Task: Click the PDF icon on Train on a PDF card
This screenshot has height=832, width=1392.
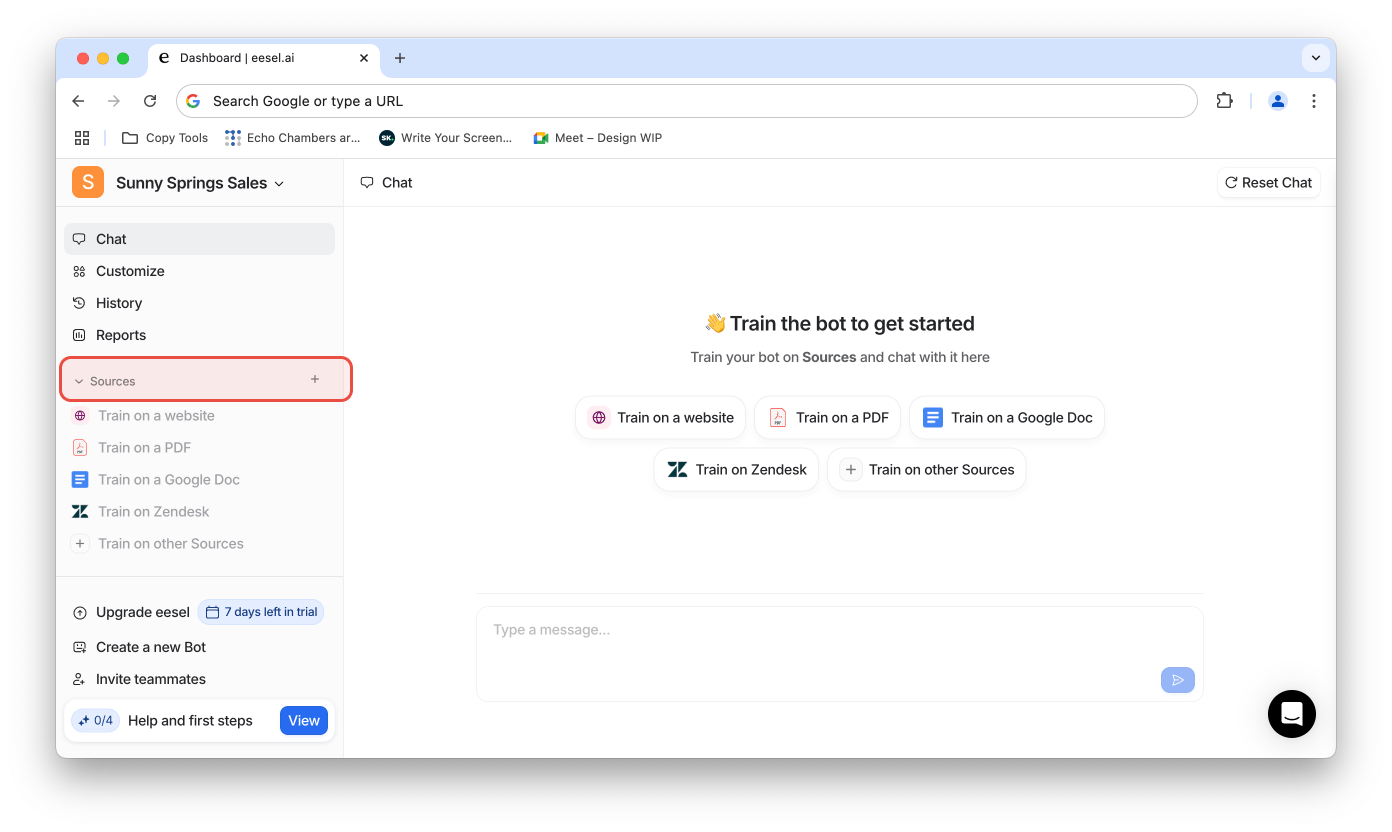Action: point(777,418)
